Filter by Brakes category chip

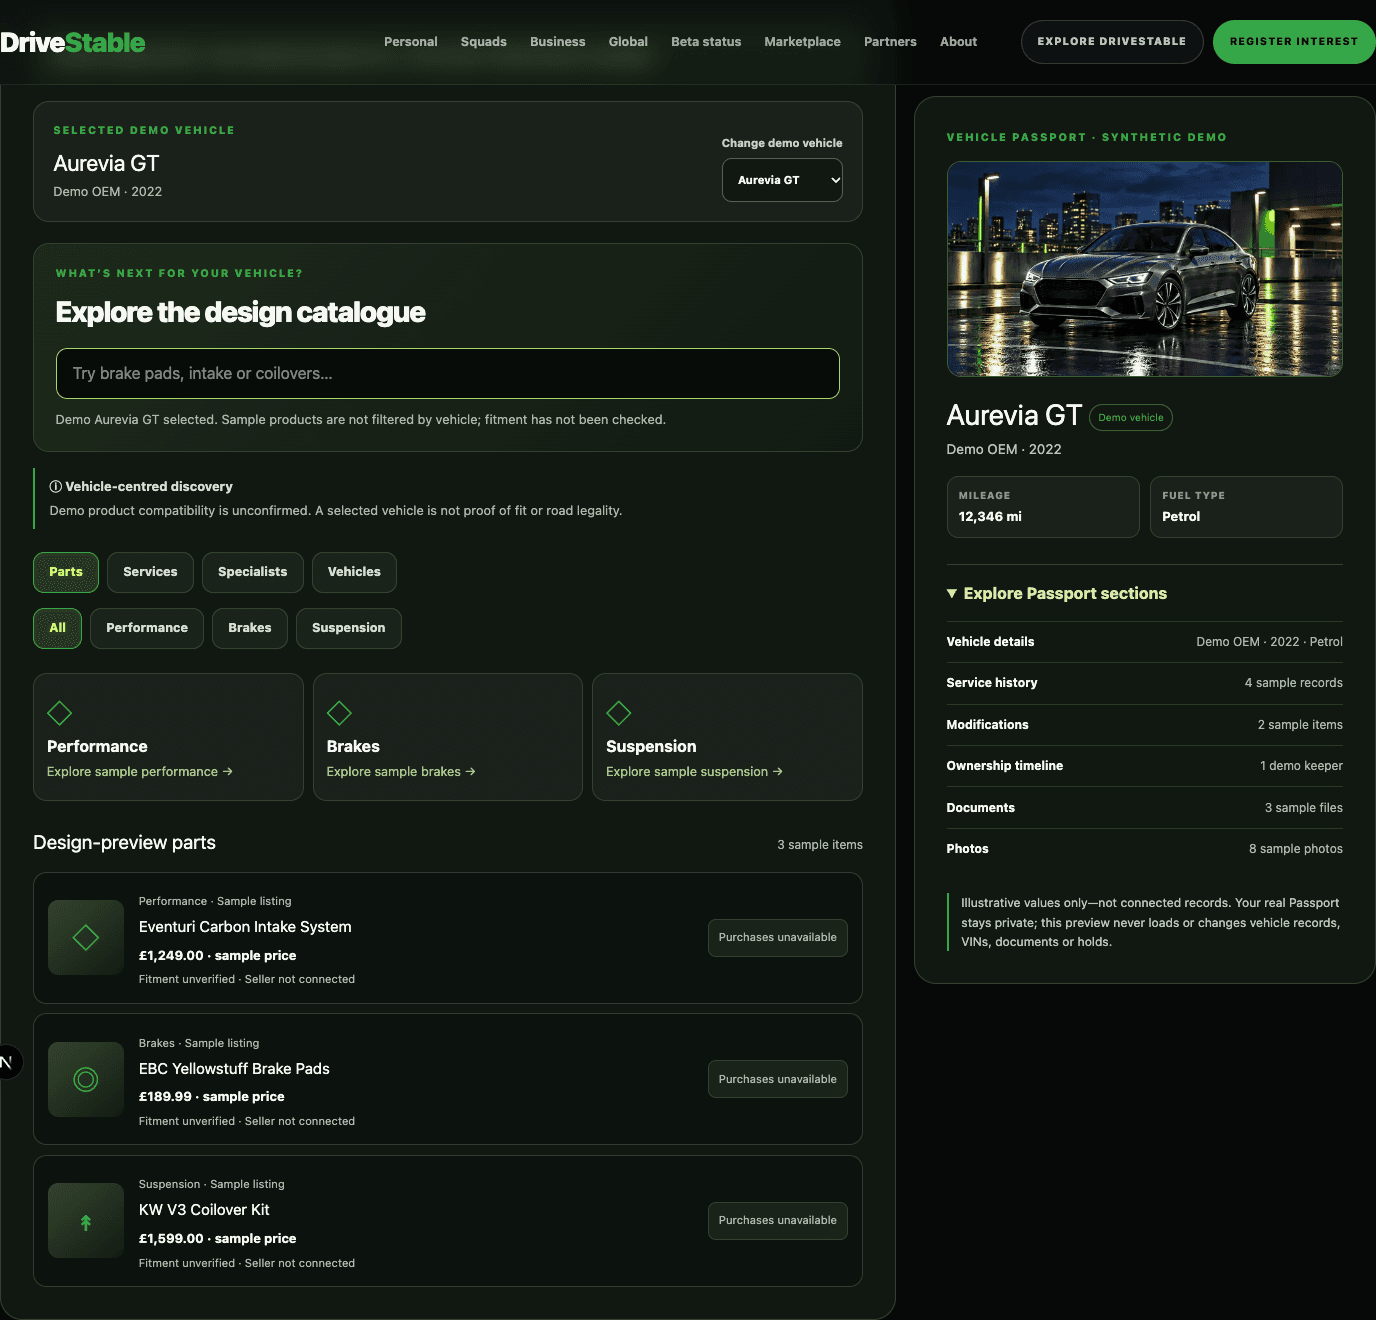[x=250, y=628]
